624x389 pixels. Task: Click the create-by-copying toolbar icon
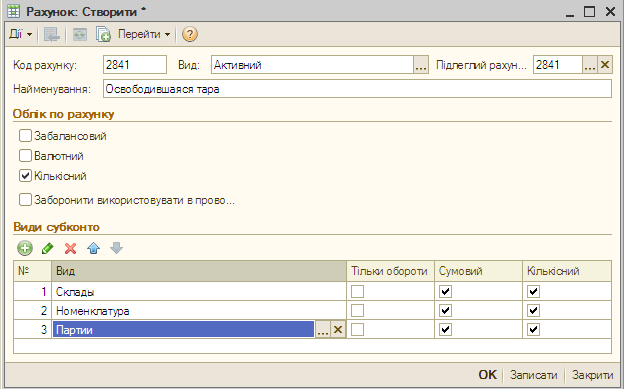coord(103,34)
